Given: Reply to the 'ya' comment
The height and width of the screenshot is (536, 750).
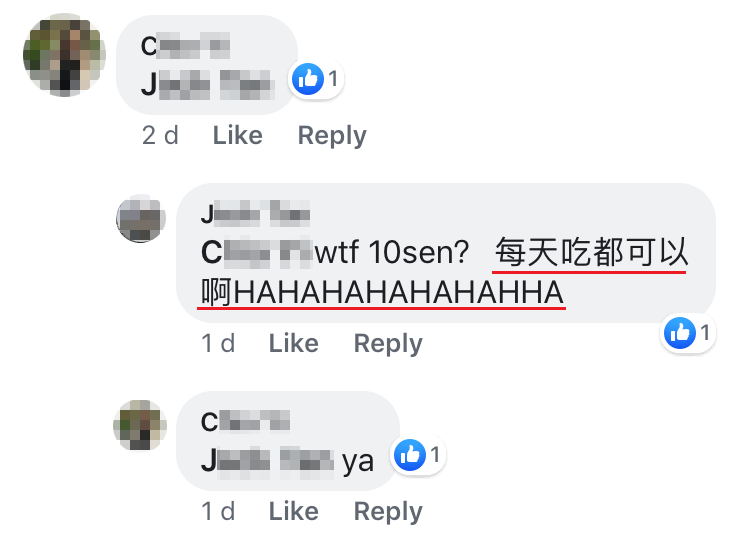Looking at the screenshot, I should (388, 513).
